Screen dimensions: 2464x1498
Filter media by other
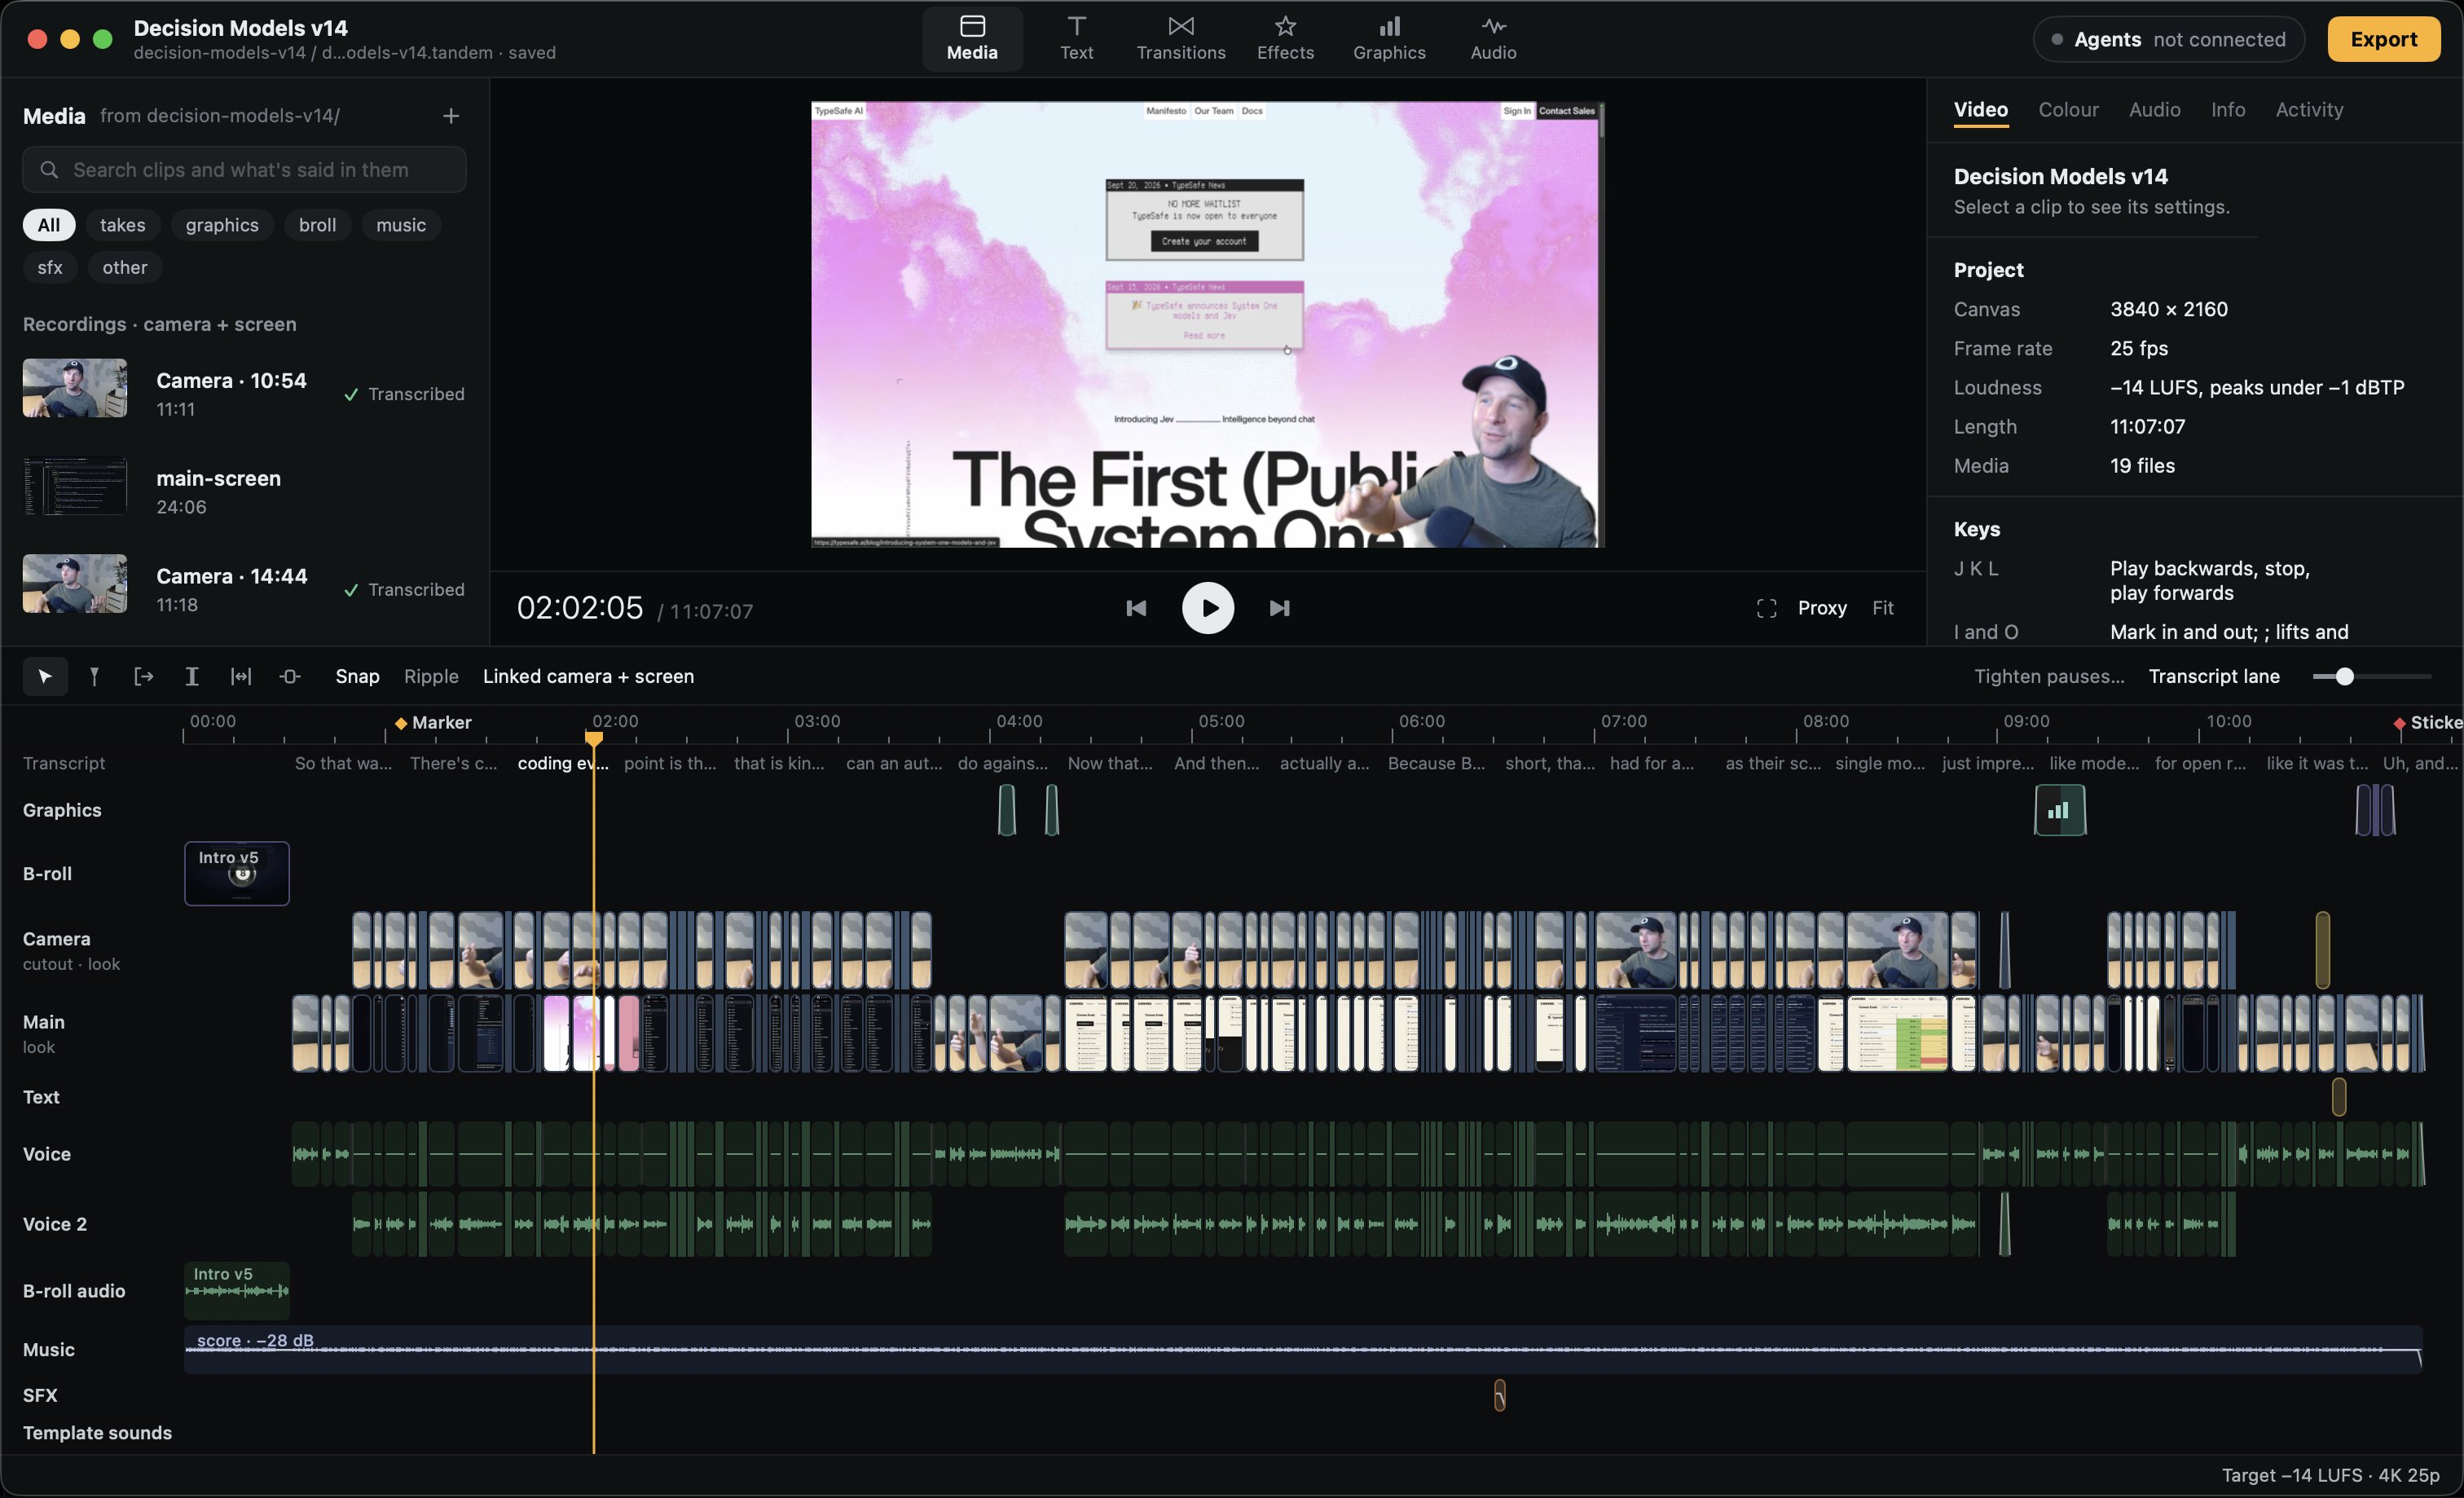[124, 267]
